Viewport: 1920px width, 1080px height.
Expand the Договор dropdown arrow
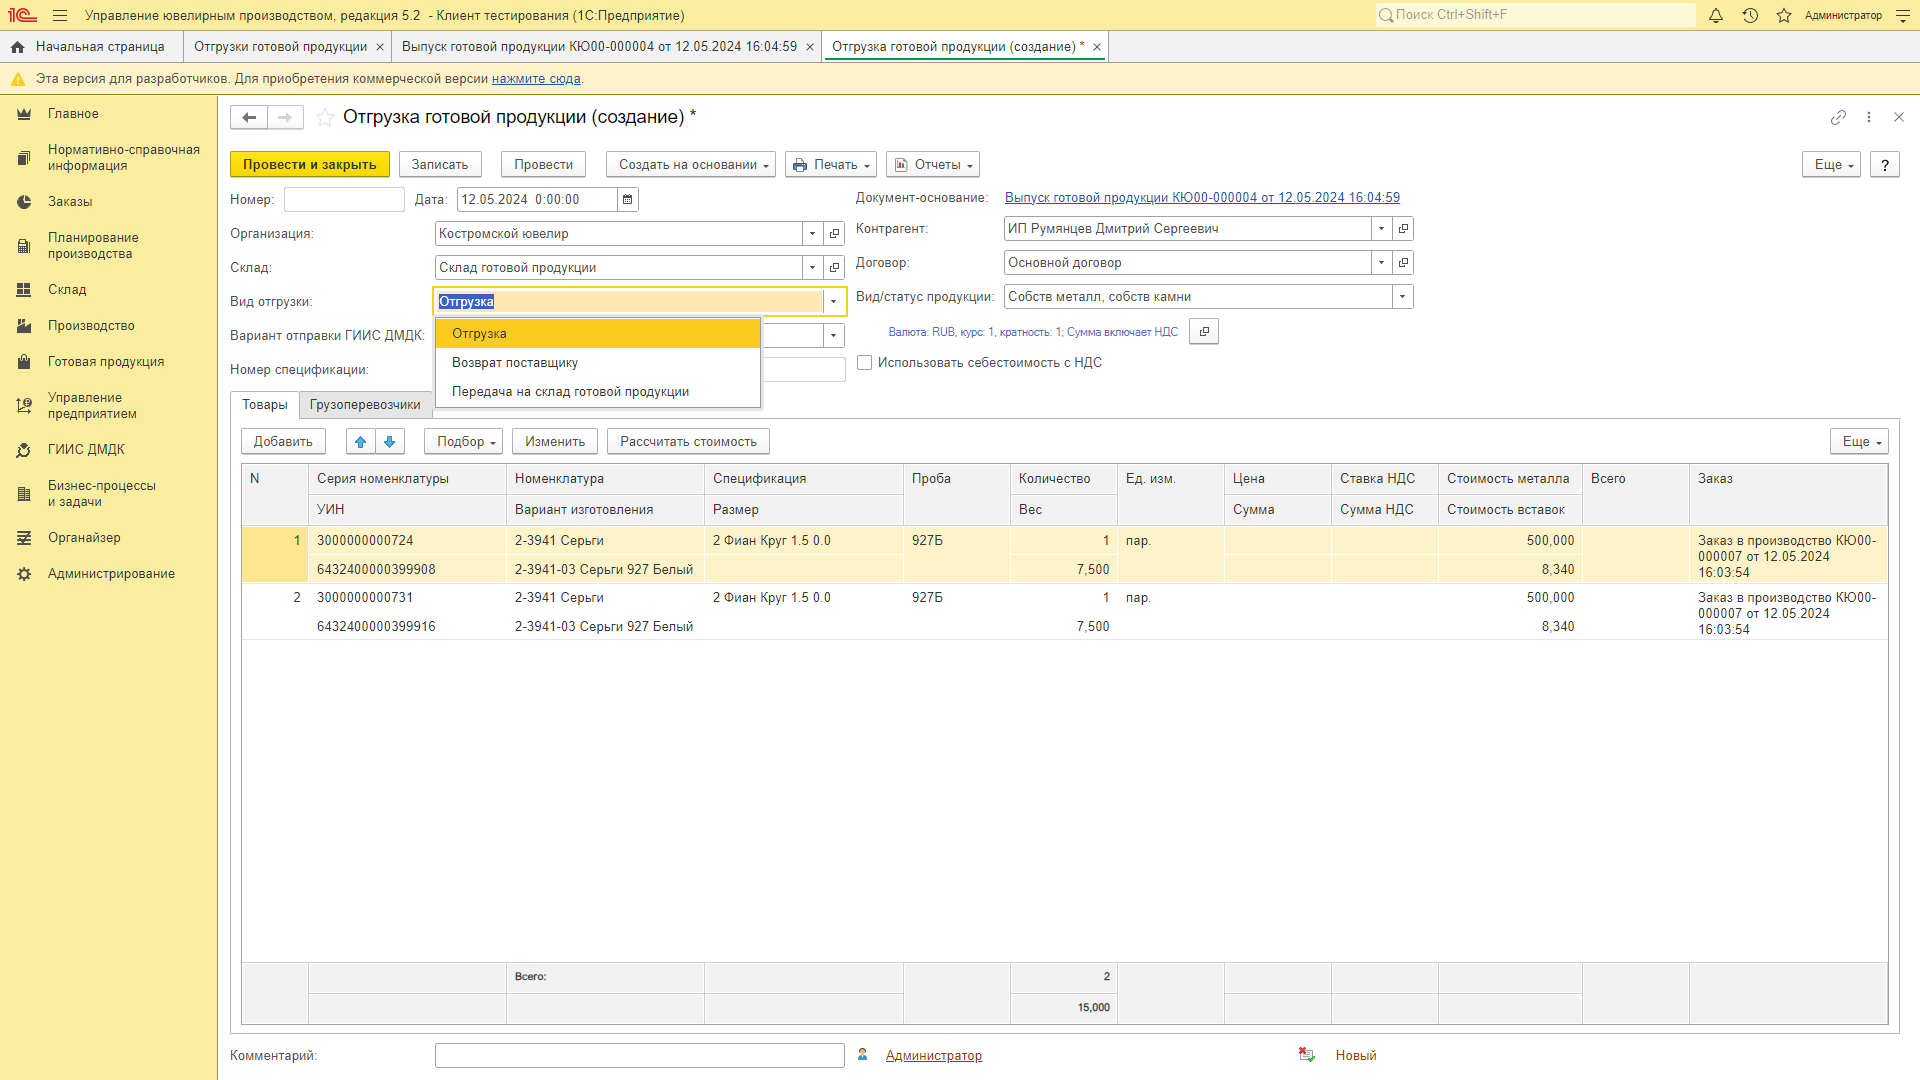1381,263
